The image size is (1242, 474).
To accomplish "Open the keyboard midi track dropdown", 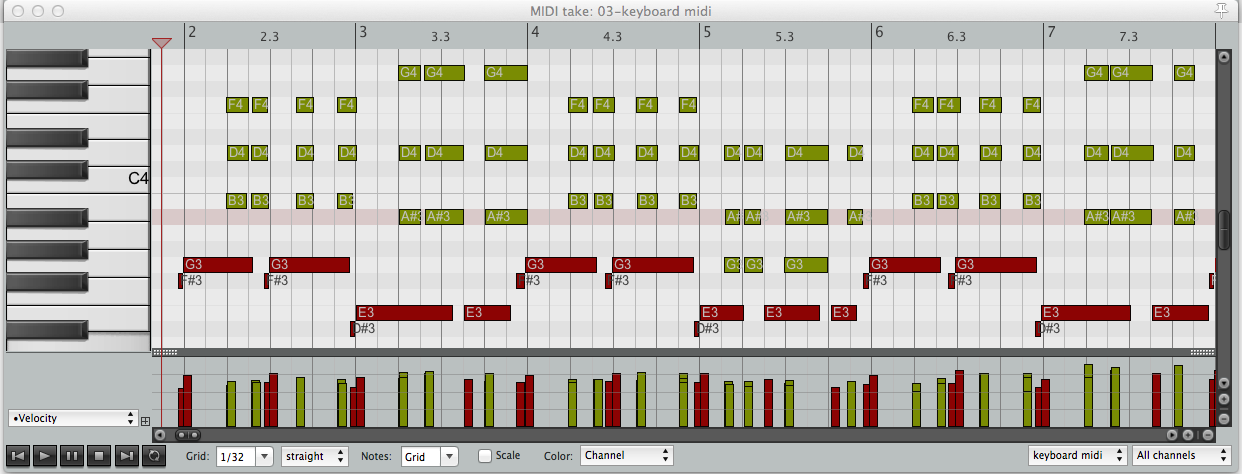I will click(x=1078, y=456).
